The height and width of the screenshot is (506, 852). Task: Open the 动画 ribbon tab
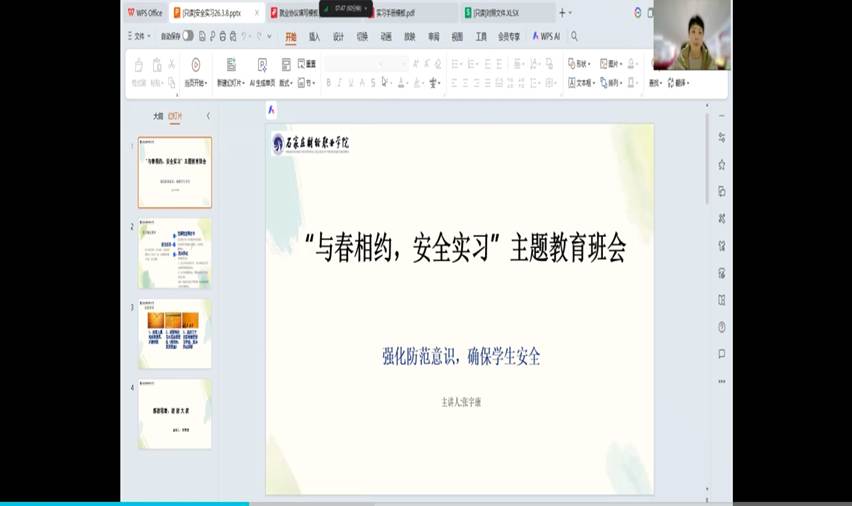tap(386, 36)
